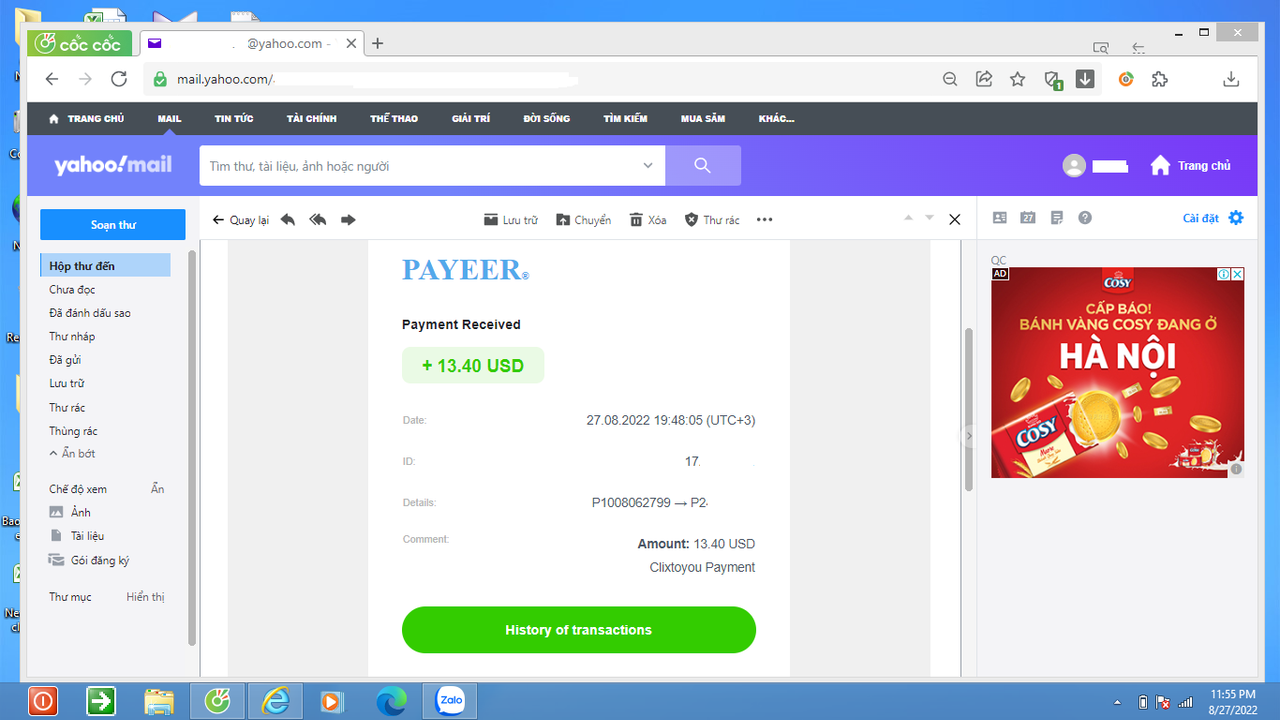Open the extensions puzzle icon
Viewport: 1280px width, 720px height.
1160,79
